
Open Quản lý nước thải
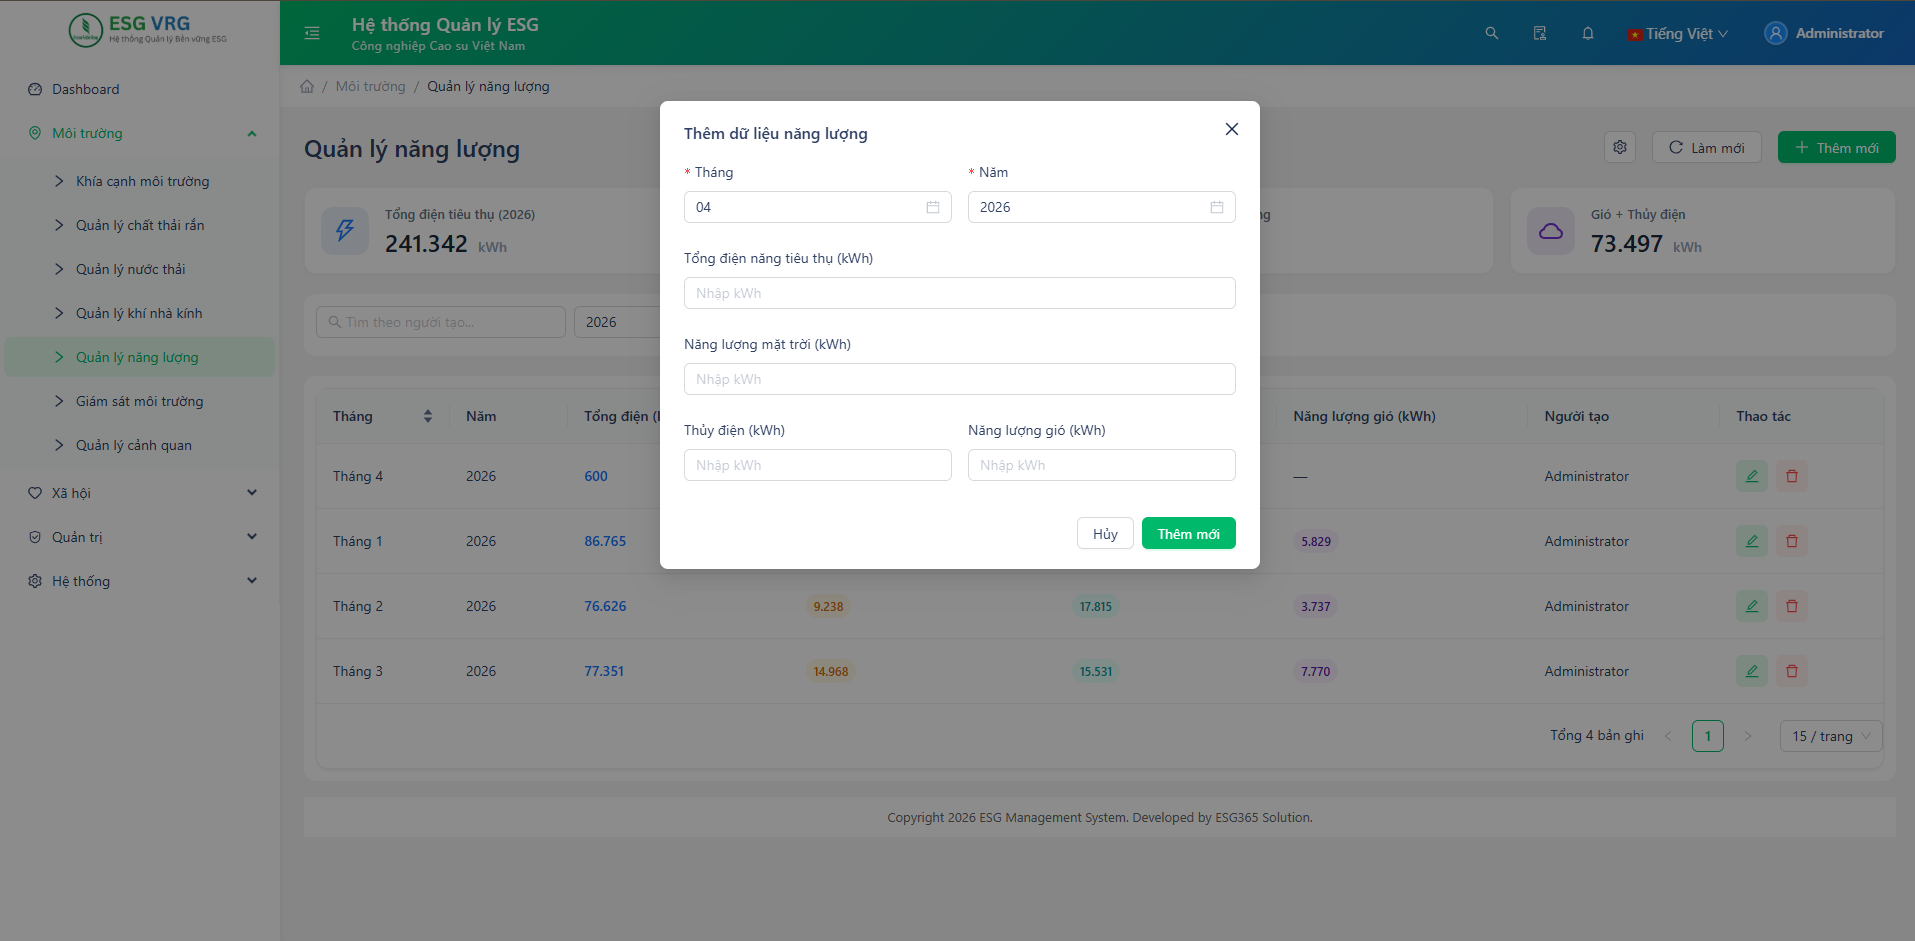(140, 269)
